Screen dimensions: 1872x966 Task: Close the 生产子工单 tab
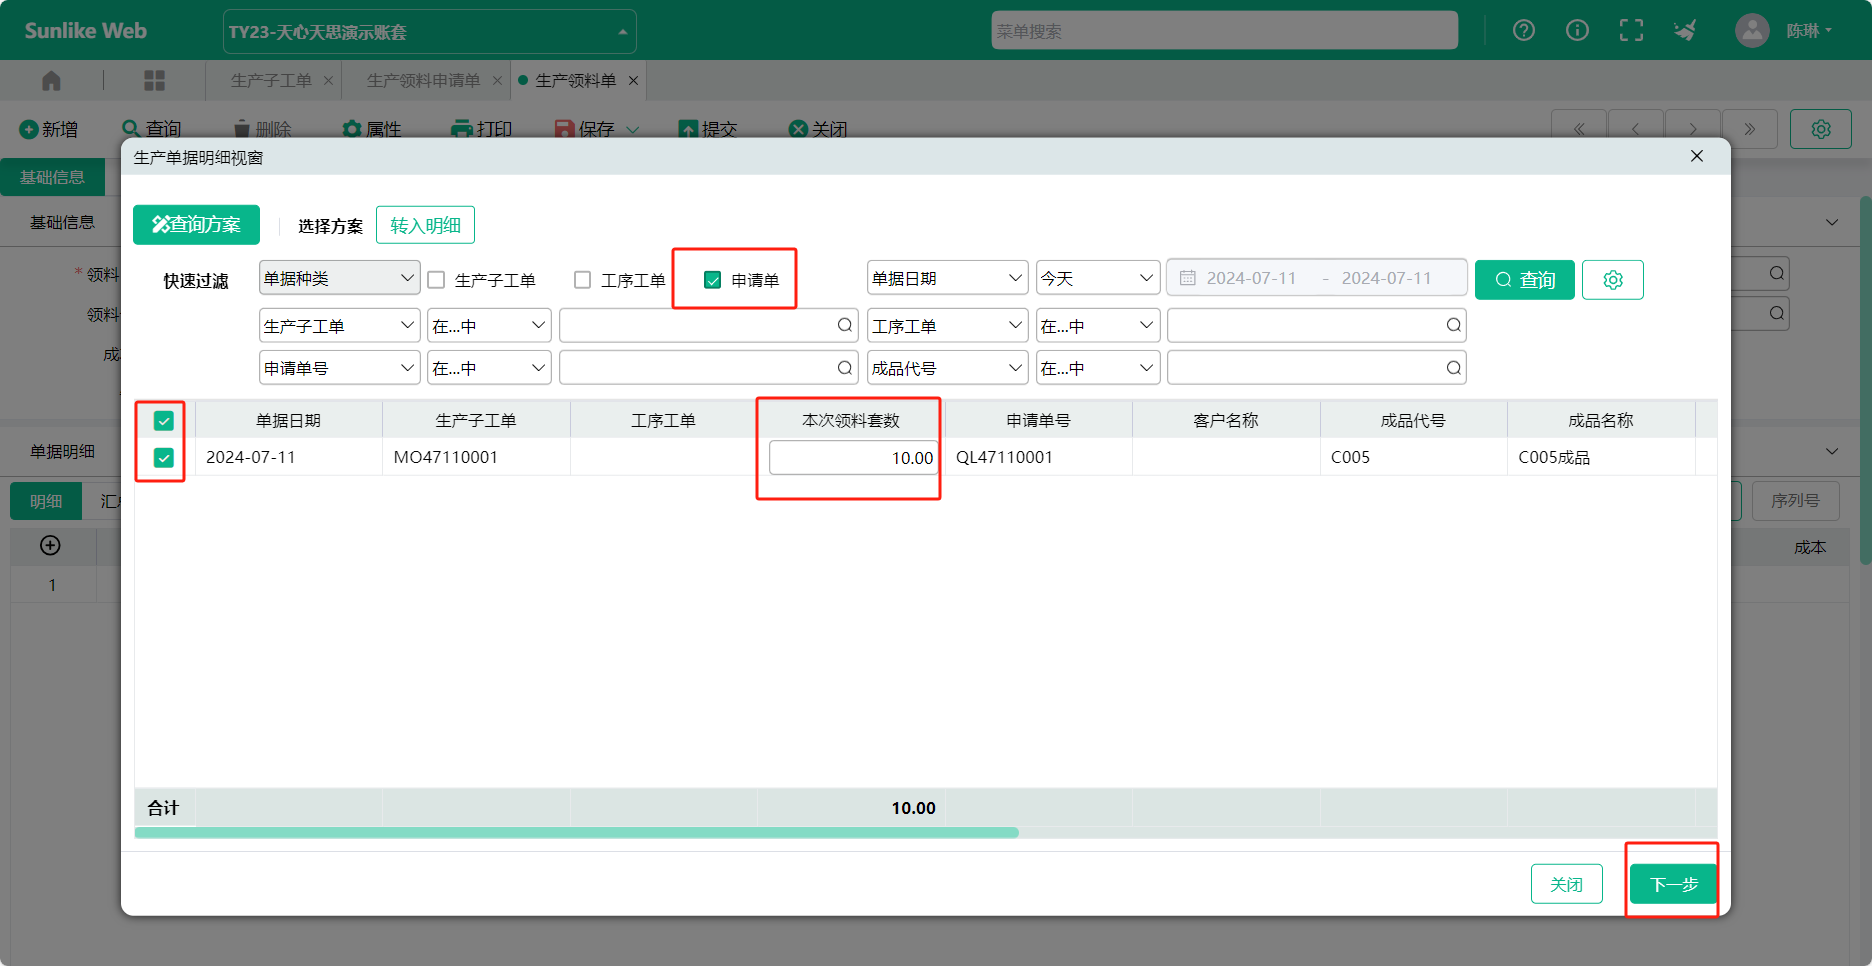click(328, 81)
